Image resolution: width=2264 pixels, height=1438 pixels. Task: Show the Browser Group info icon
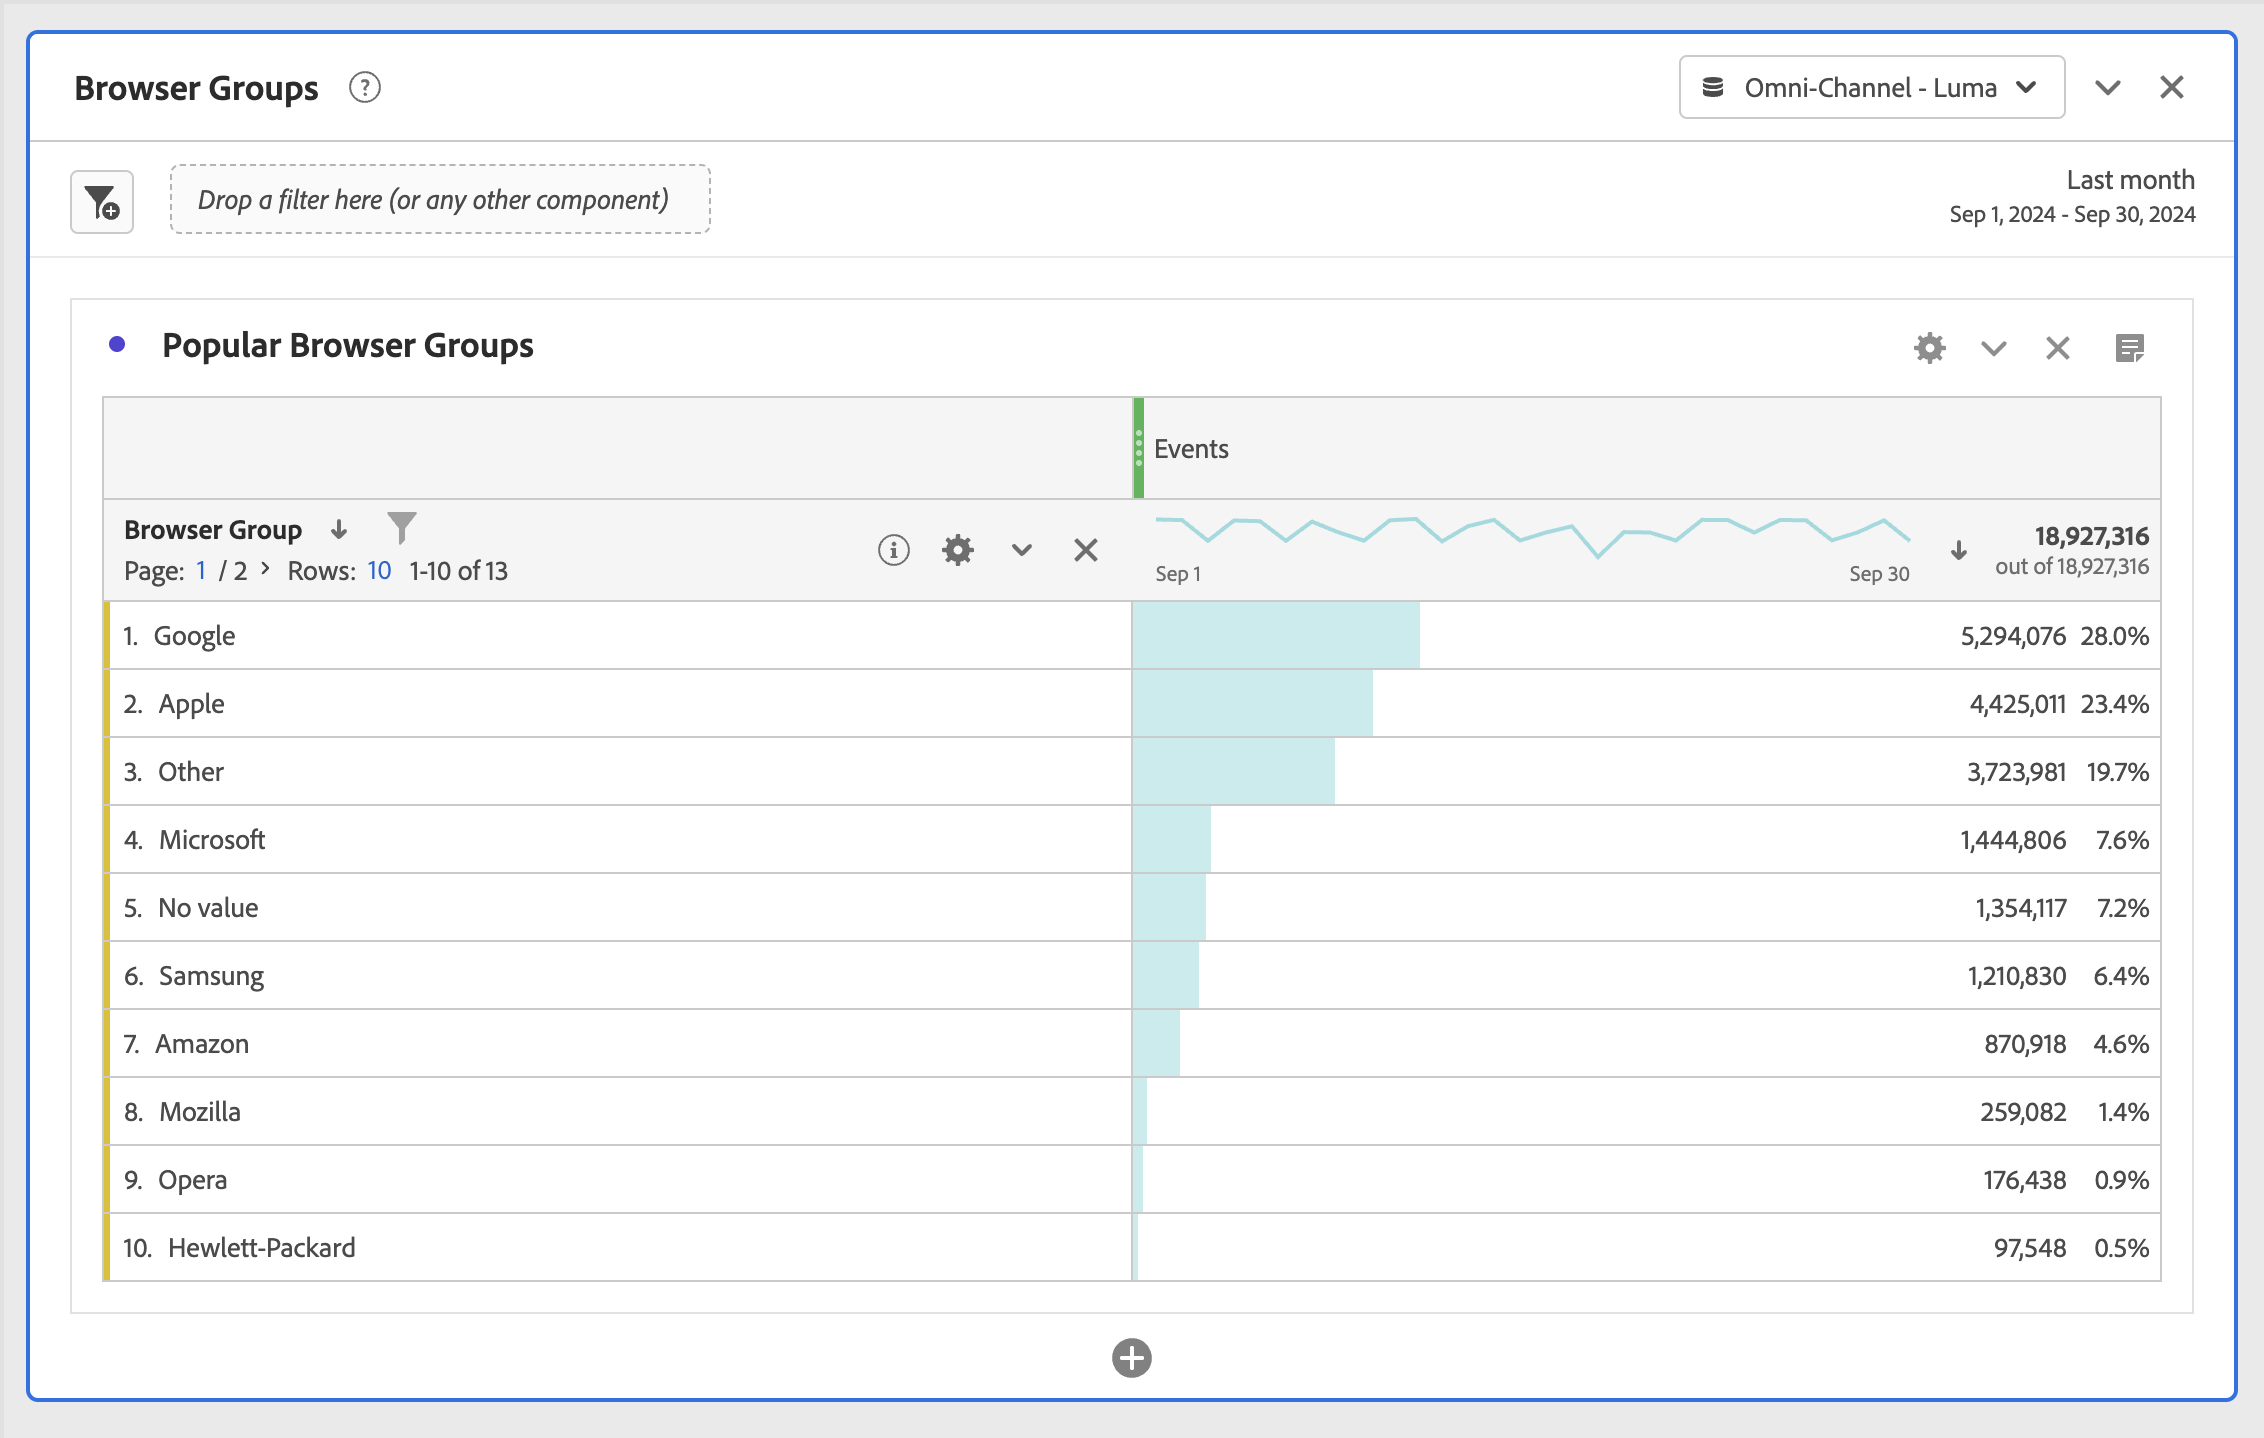click(893, 550)
